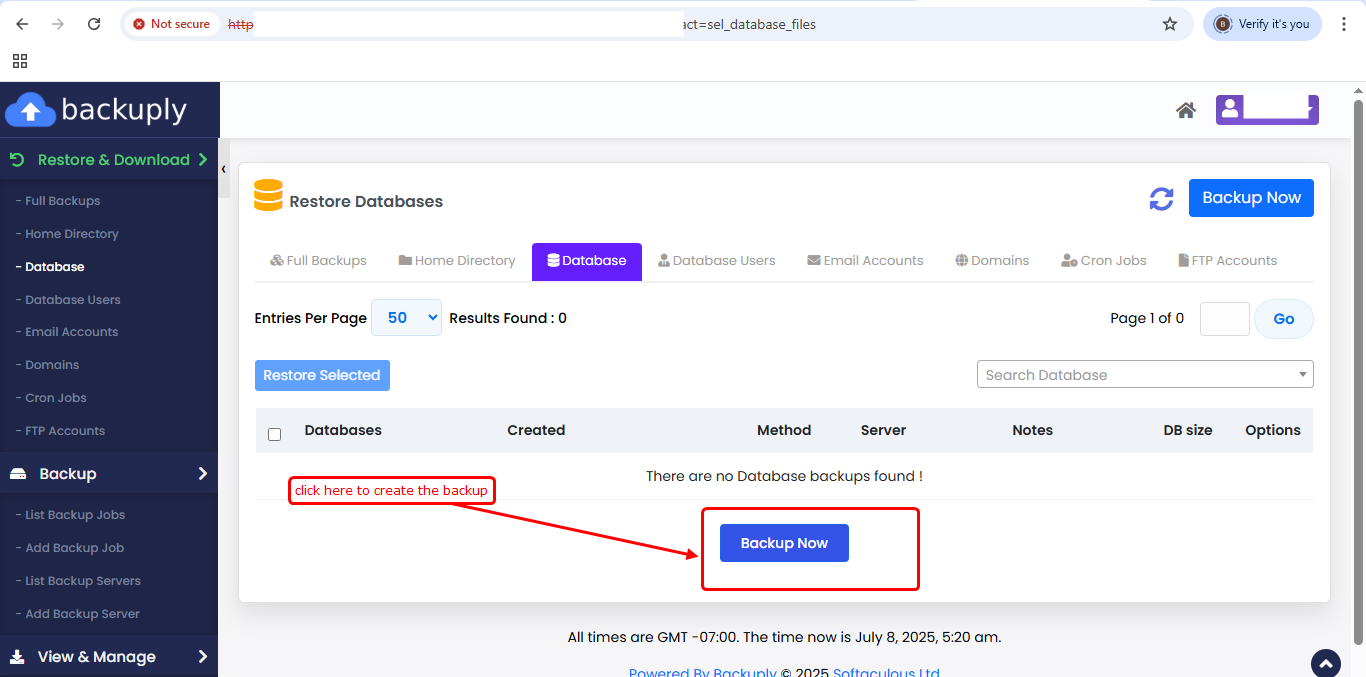
Task: Click the Databases column header
Action: 343,430
